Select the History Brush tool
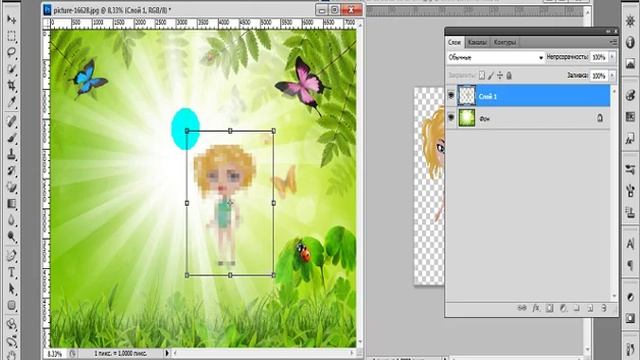 [x=11, y=171]
